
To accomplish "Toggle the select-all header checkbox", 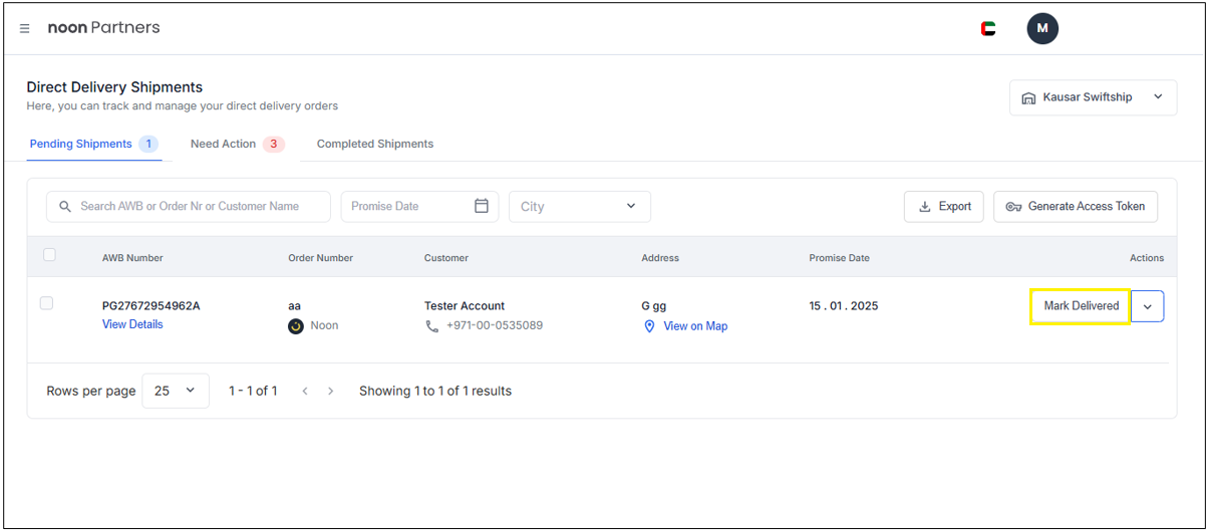I will pos(49,256).
